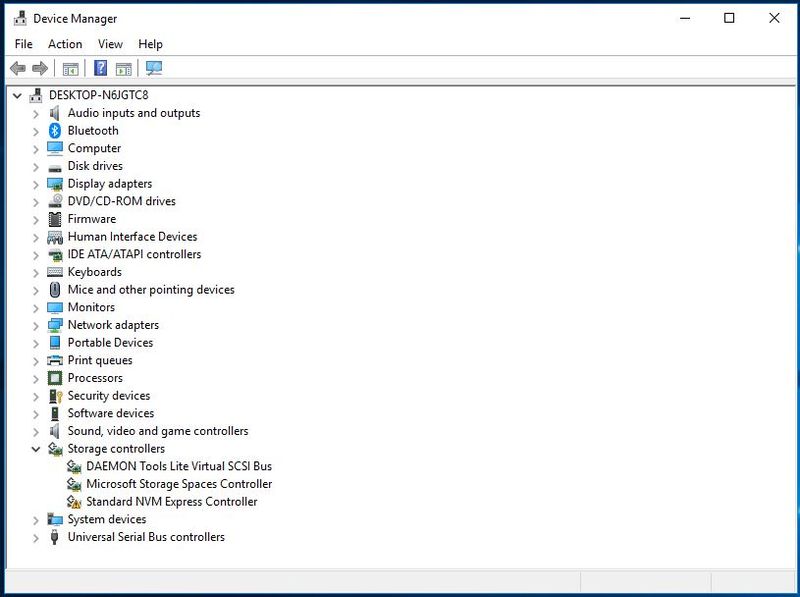Click the Audio inputs and outputs speaker icon
The image size is (800, 597).
point(55,113)
